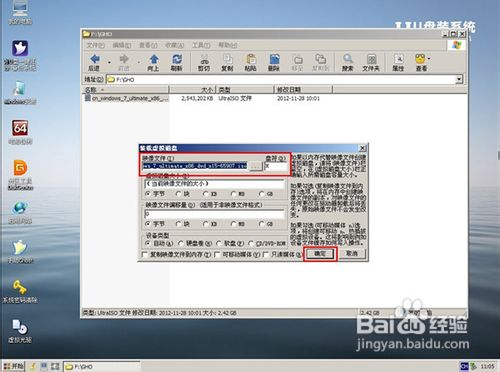
Task: Open the Start button on taskbar
Action: point(13,366)
